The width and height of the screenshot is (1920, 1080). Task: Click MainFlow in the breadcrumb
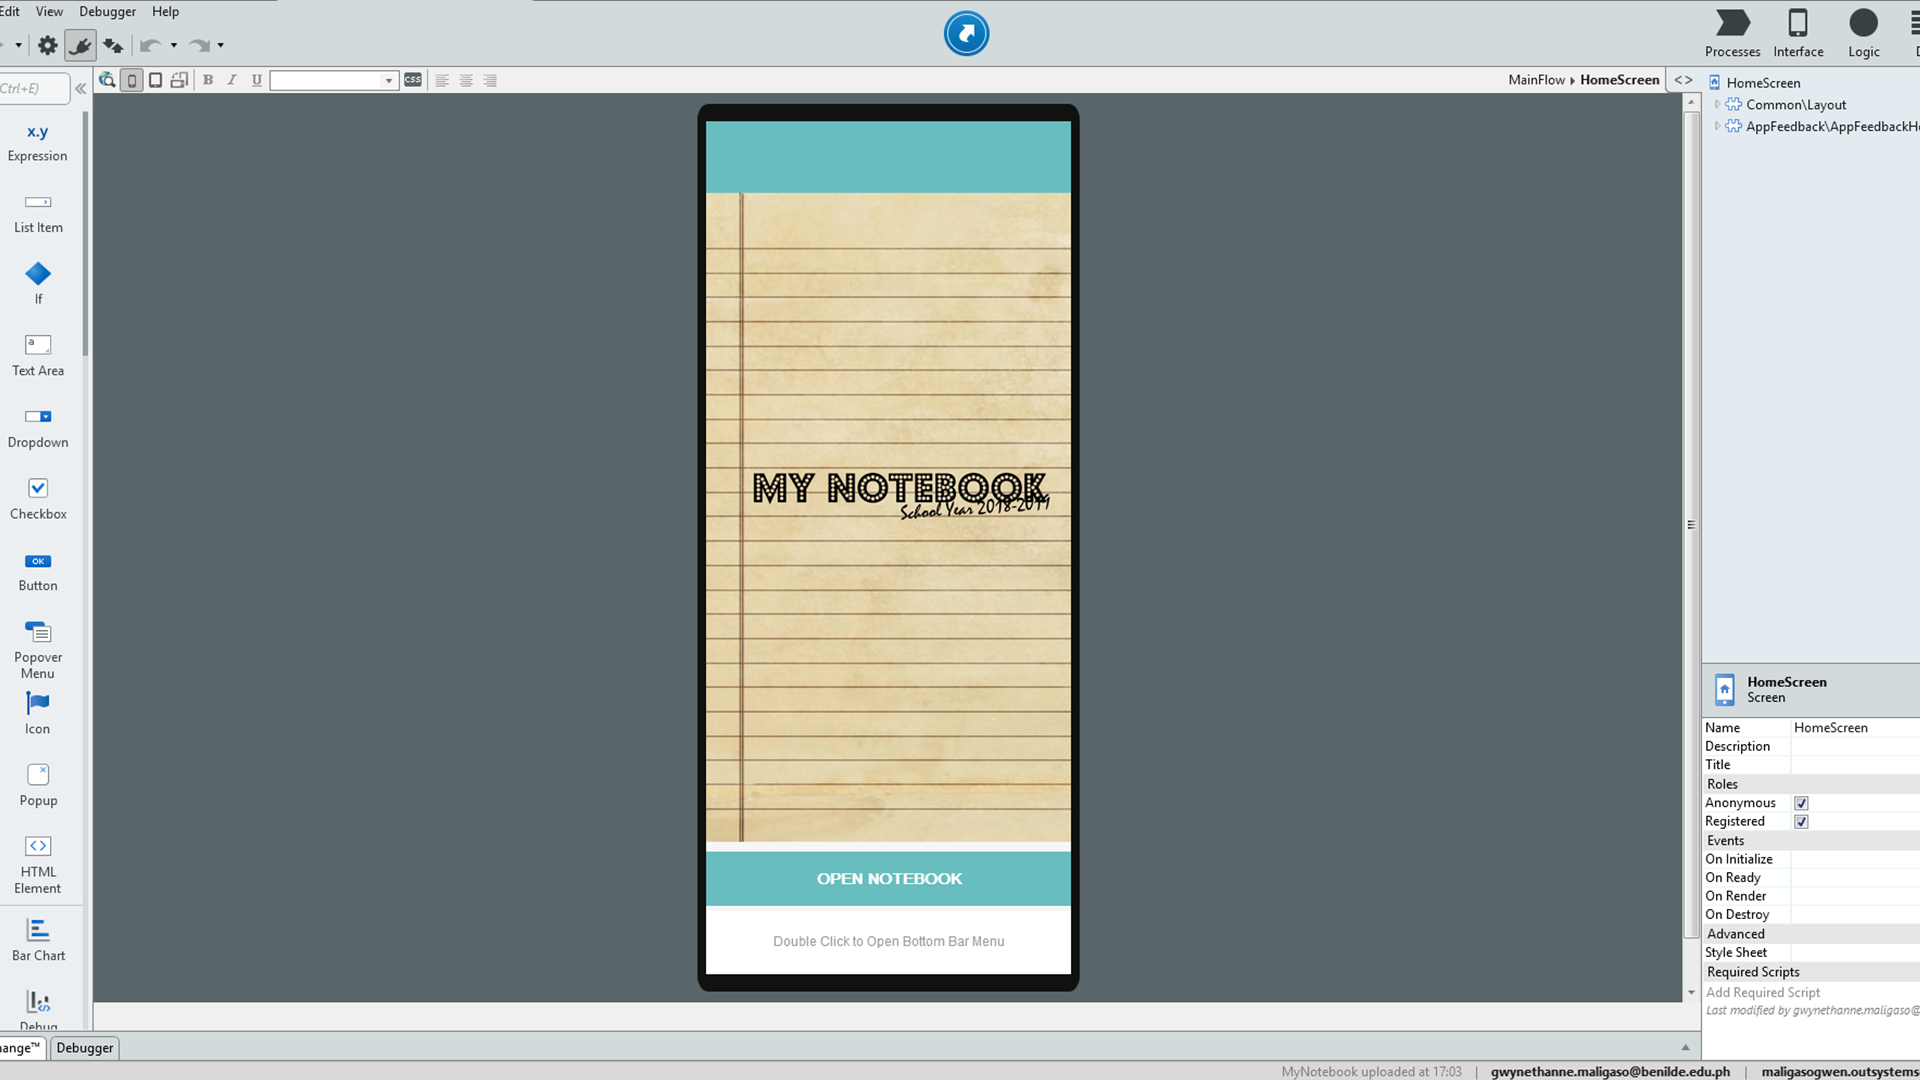tap(1536, 80)
